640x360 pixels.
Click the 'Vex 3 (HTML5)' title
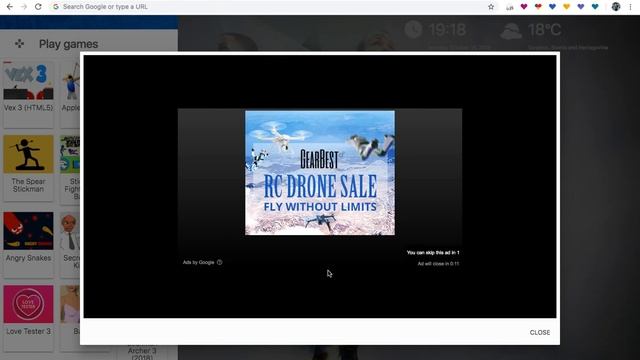point(28,108)
